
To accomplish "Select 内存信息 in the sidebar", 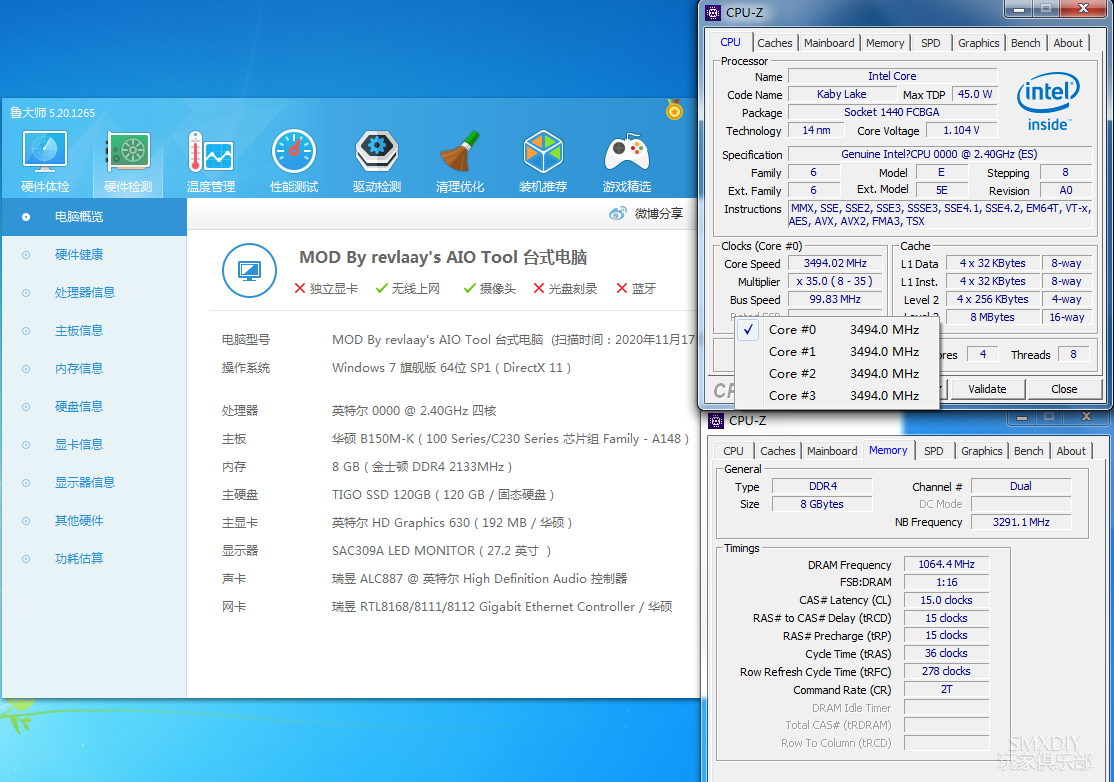I will 79,369.
